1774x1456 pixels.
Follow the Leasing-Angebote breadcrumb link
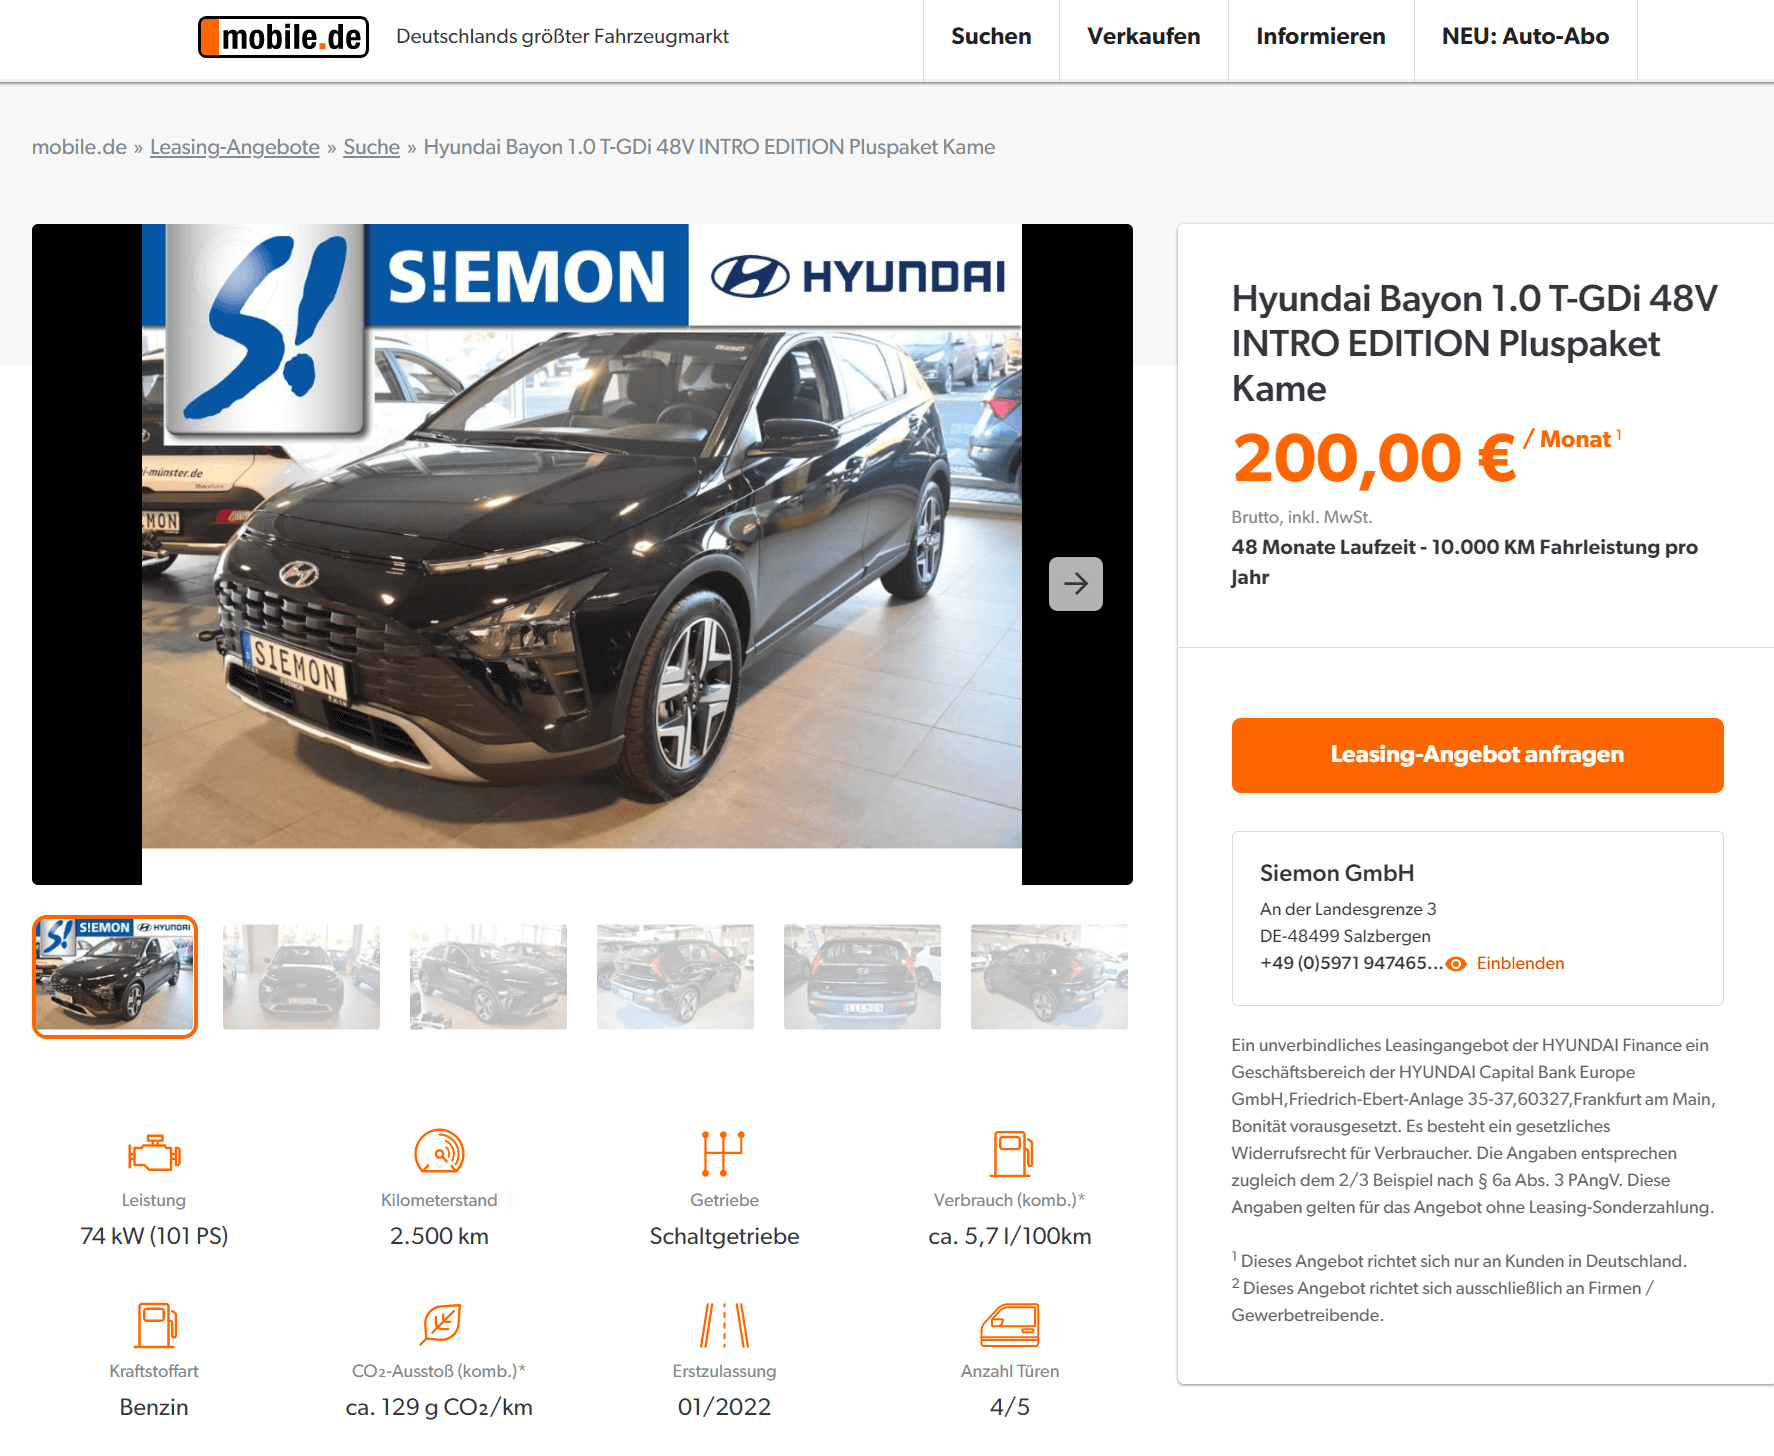click(235, 147)
